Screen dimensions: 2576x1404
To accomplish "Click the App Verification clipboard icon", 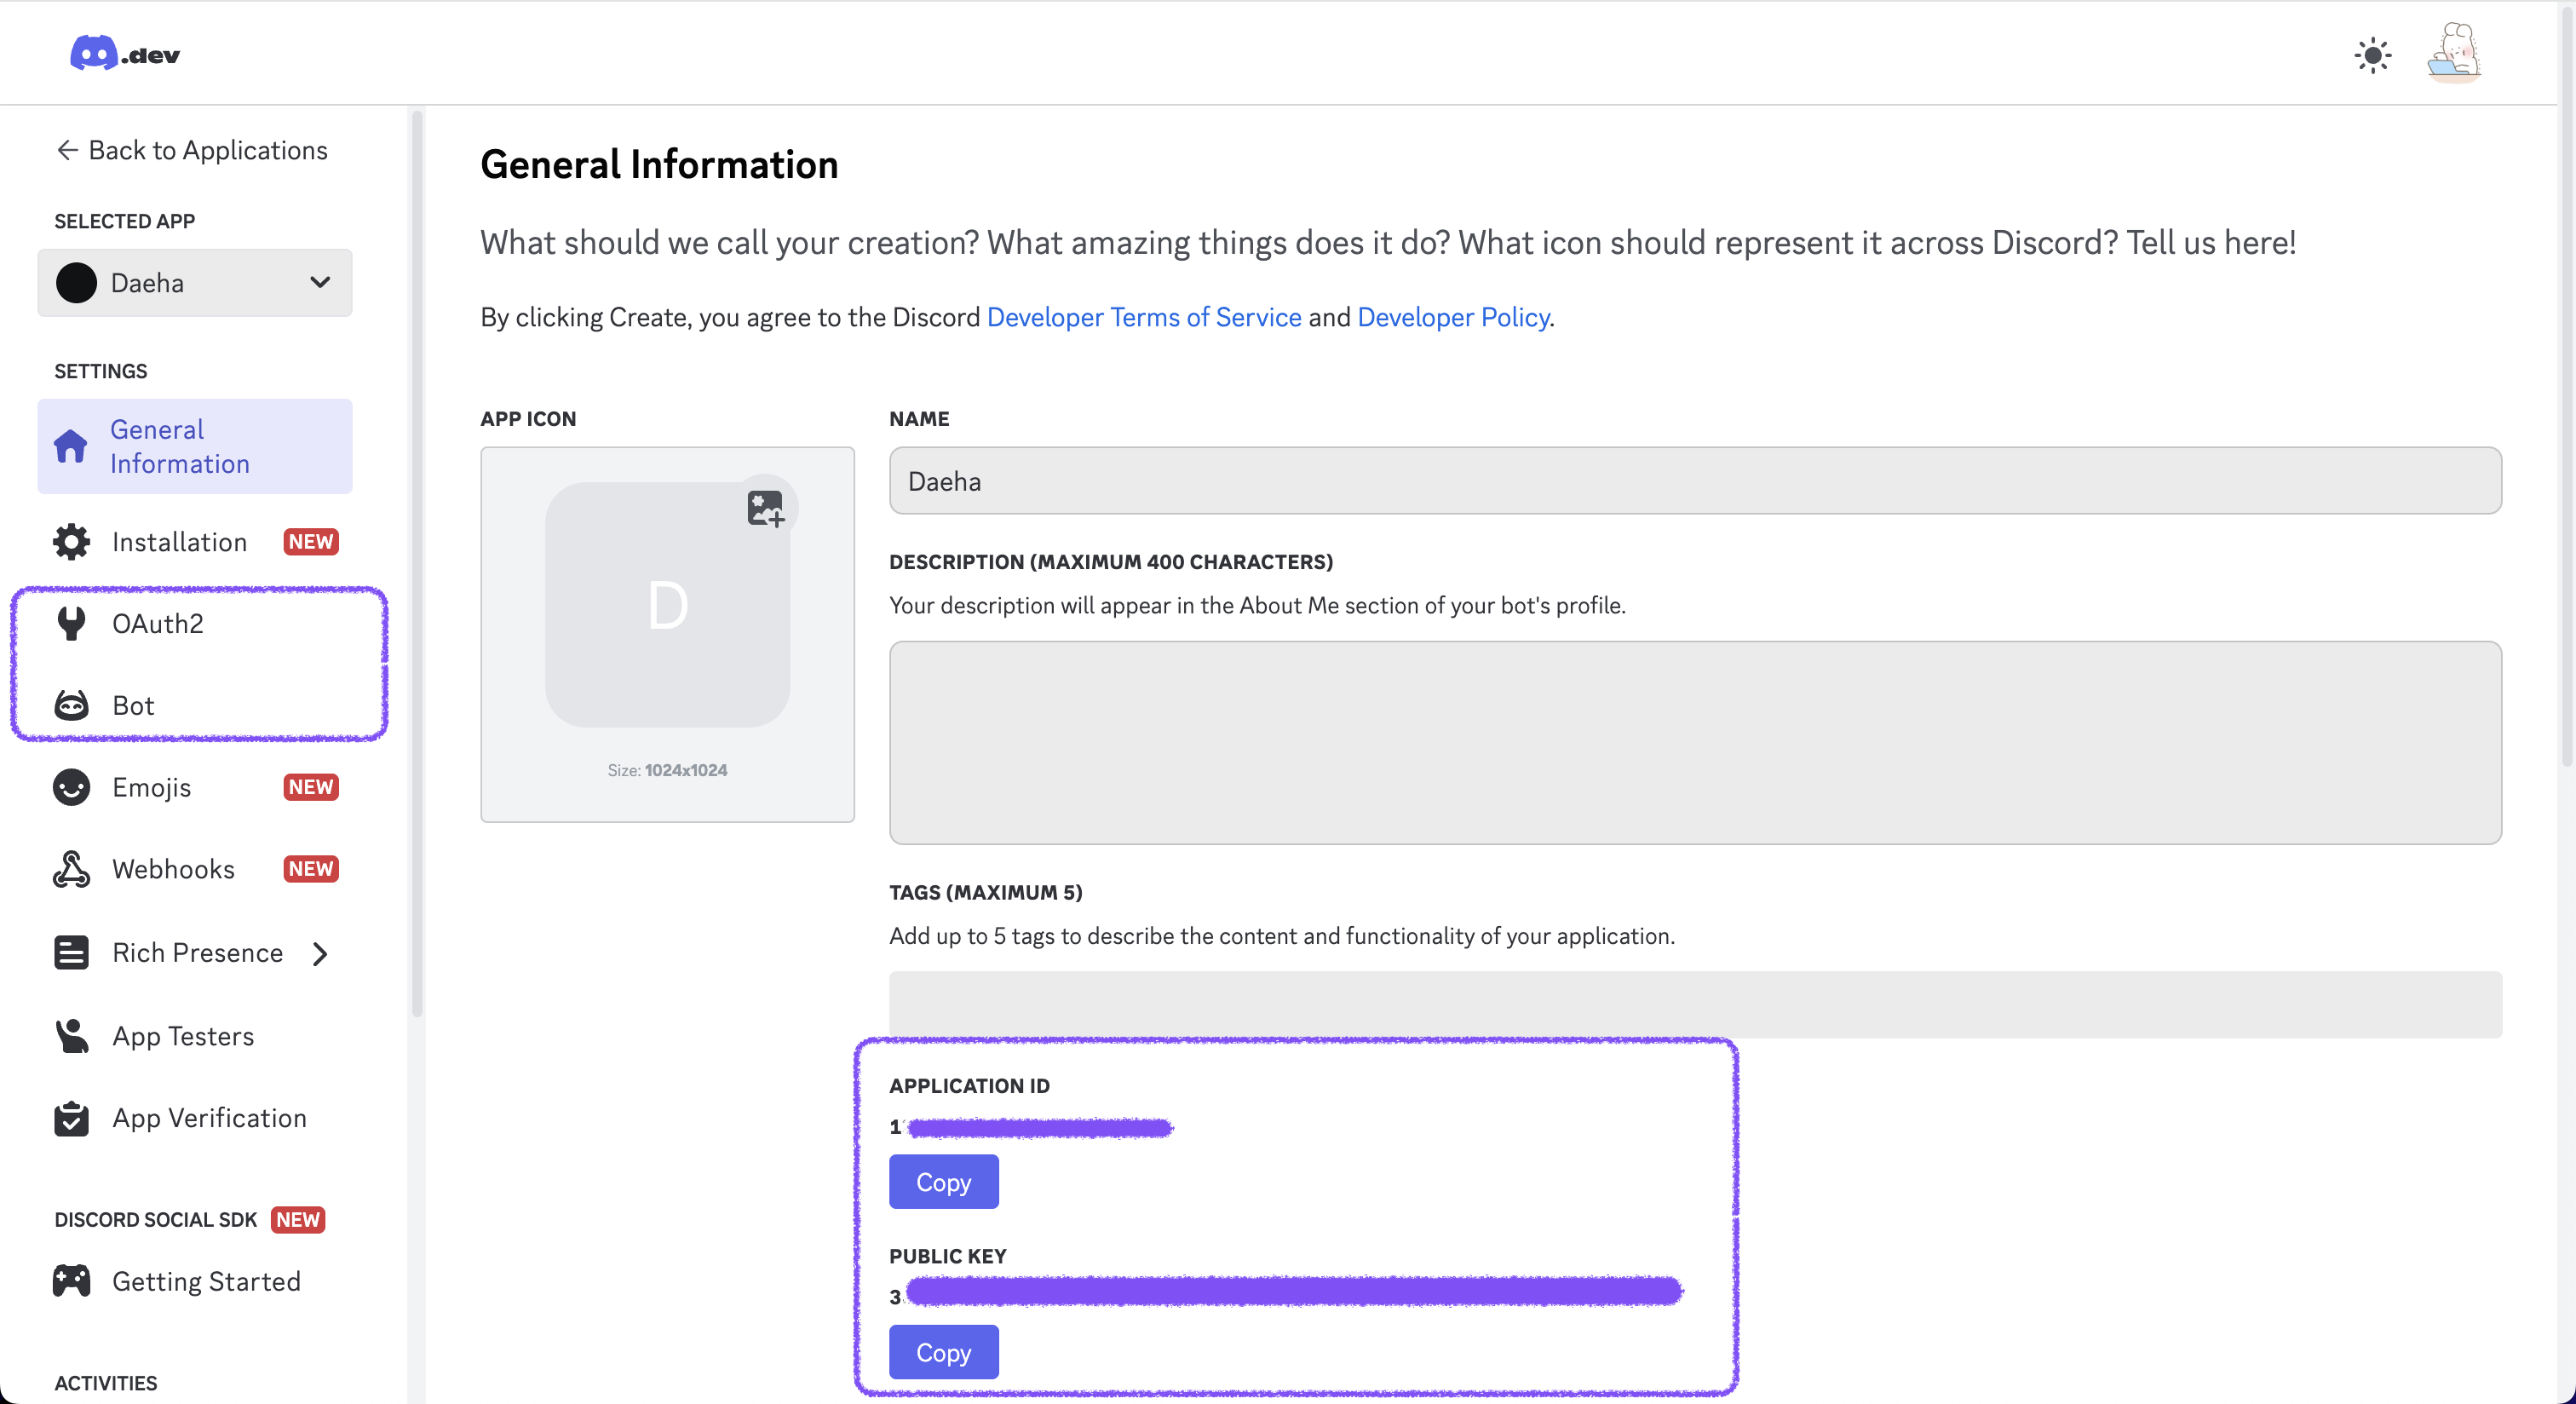I will tap(71, 1119).
